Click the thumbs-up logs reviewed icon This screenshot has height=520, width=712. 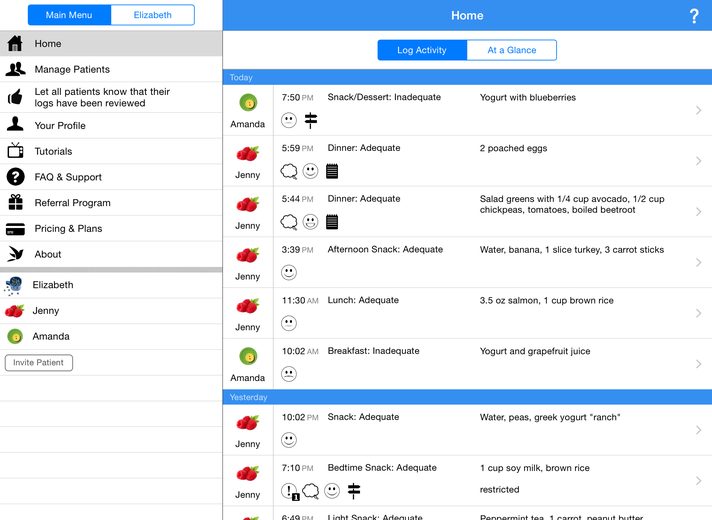pos(15,97)
